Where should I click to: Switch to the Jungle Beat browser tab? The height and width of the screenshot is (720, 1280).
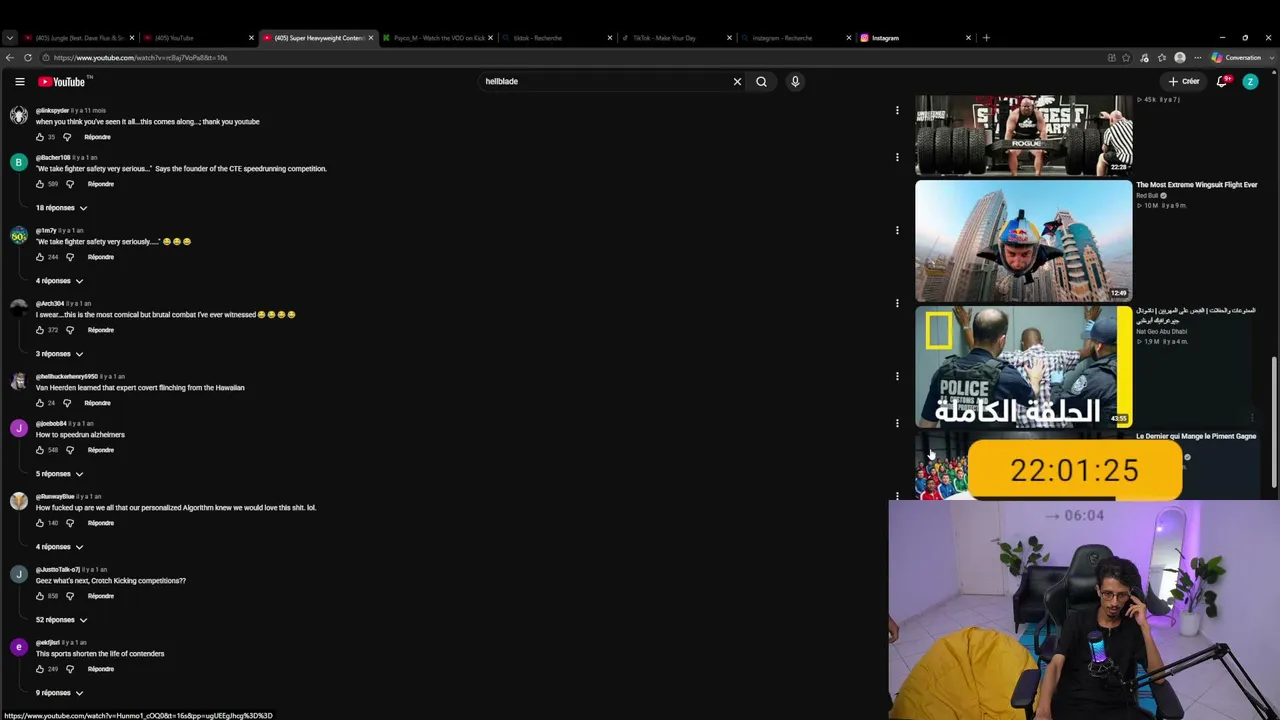click(x=78, y=38)
